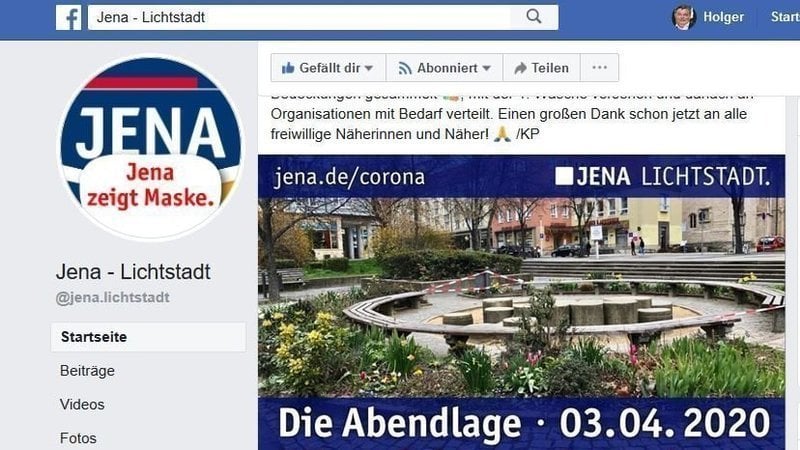Select the Startseite tab in sidebar
This screenshot has height=450, width=800.
[148, 337]
